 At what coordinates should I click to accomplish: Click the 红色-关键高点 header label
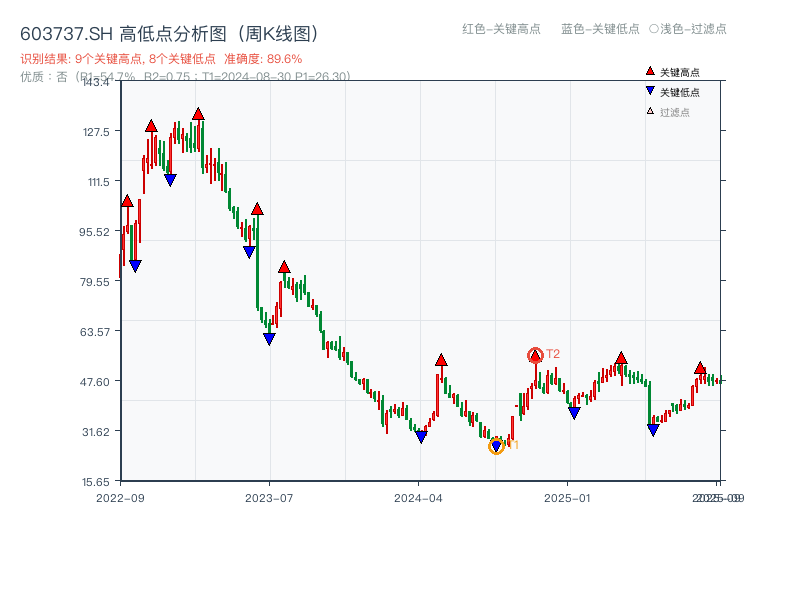pos(501,29)
